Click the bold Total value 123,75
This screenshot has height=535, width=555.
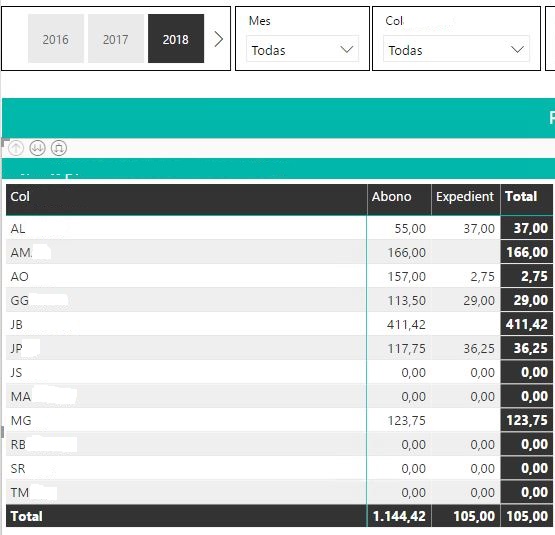(x=527, y=420)
